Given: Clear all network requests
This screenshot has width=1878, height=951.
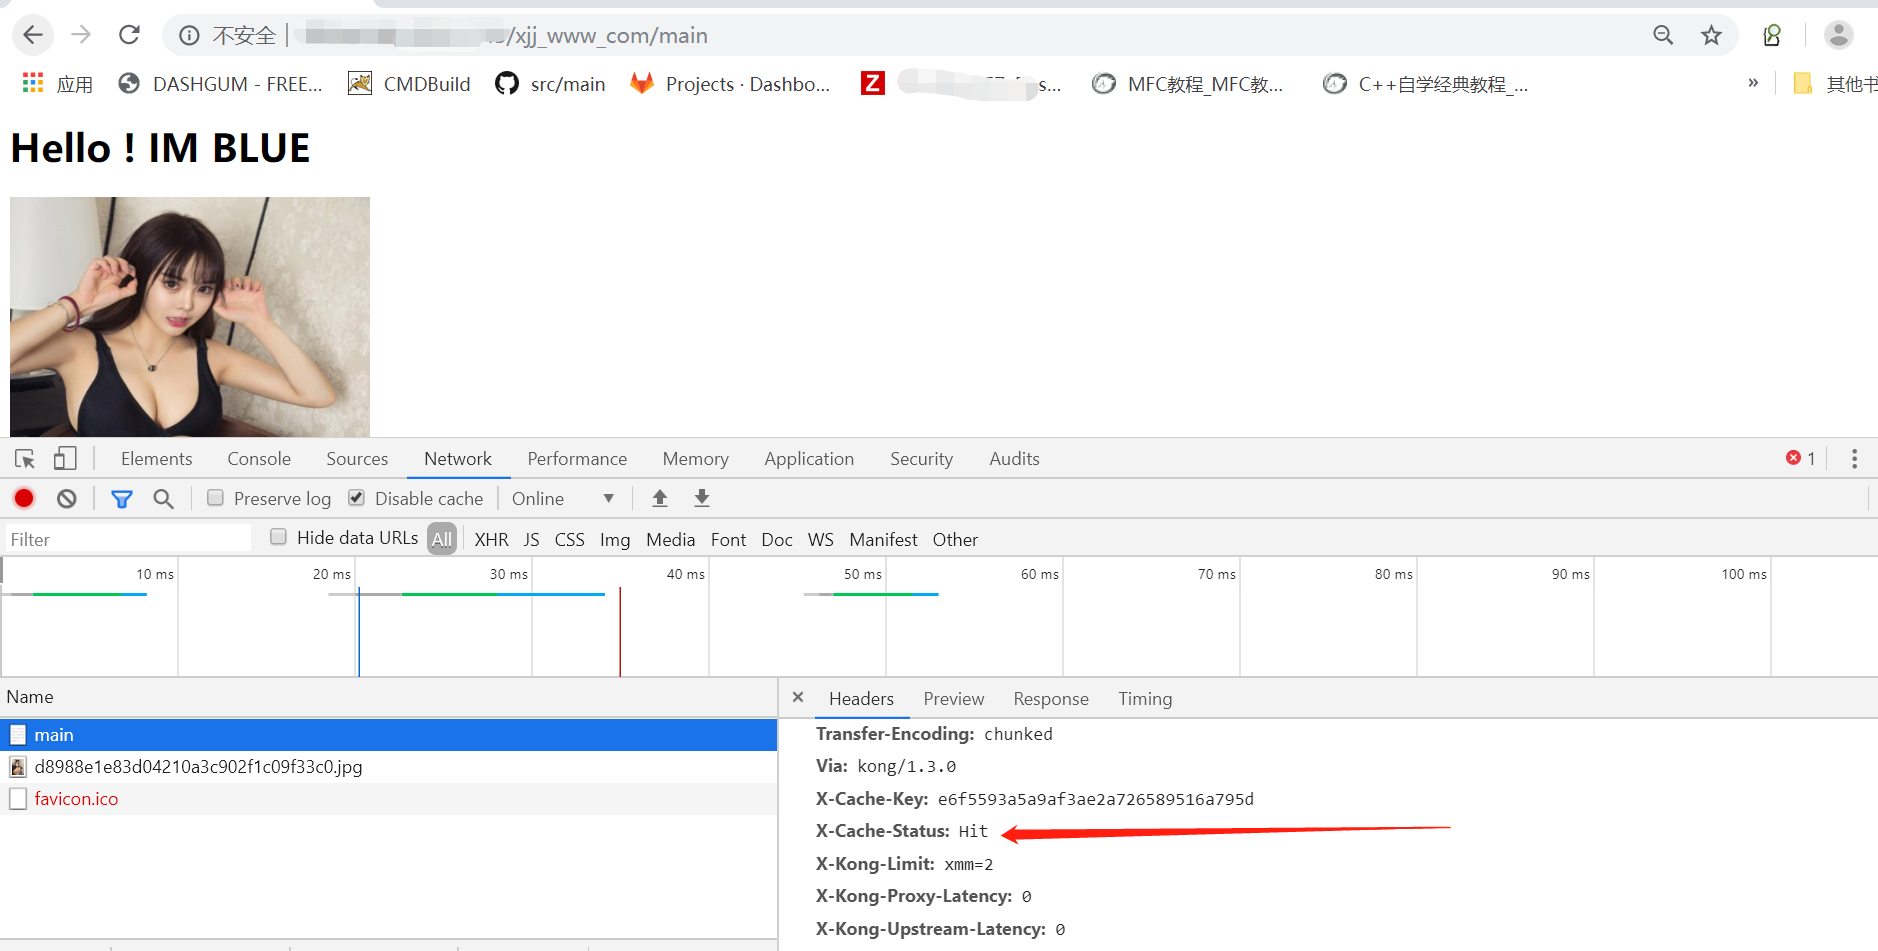Looking at the screenshot, I should click(66, 498).
